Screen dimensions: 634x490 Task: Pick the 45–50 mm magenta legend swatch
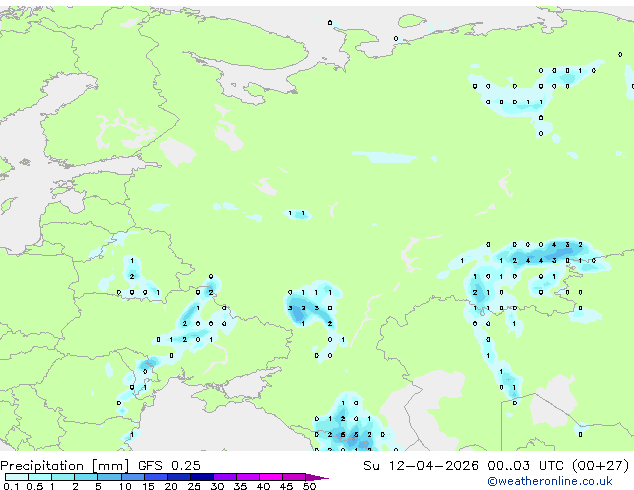click(x=294, y=477)
